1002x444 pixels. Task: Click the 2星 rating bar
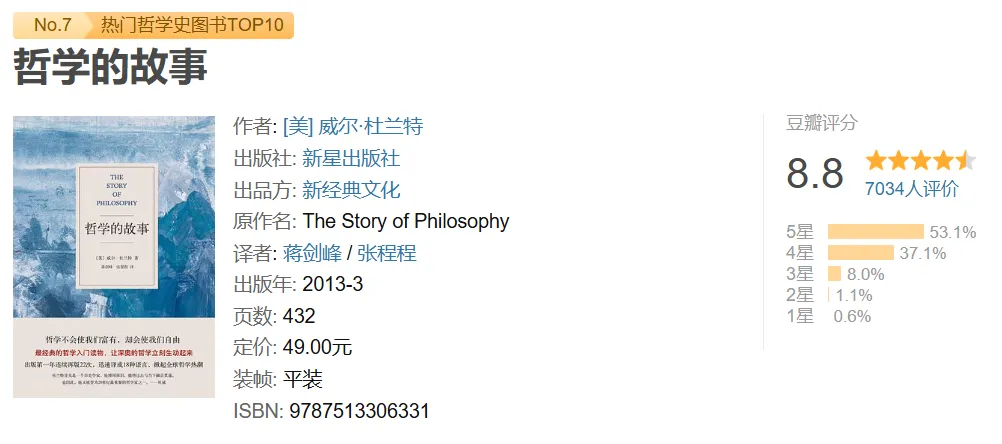pos(829,295)
